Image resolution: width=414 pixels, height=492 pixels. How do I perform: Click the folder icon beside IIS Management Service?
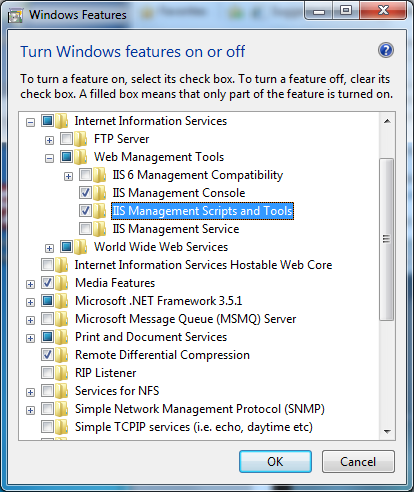100,229
